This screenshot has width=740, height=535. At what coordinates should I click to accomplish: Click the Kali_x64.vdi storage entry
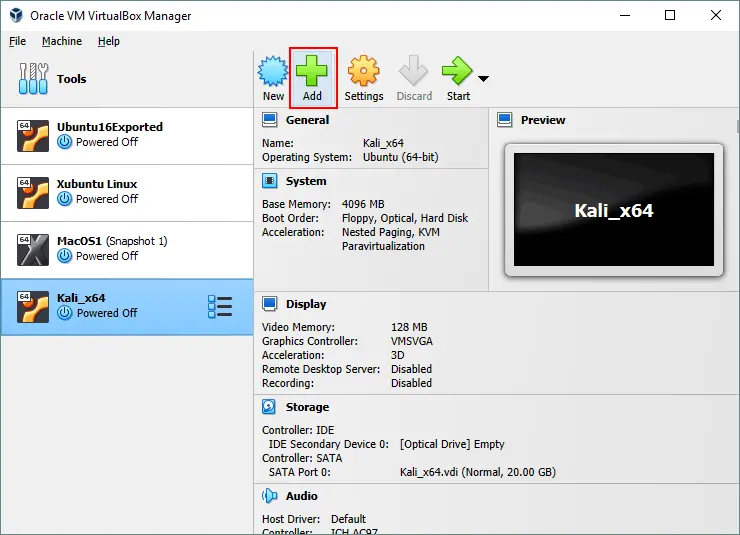point(478,472)
